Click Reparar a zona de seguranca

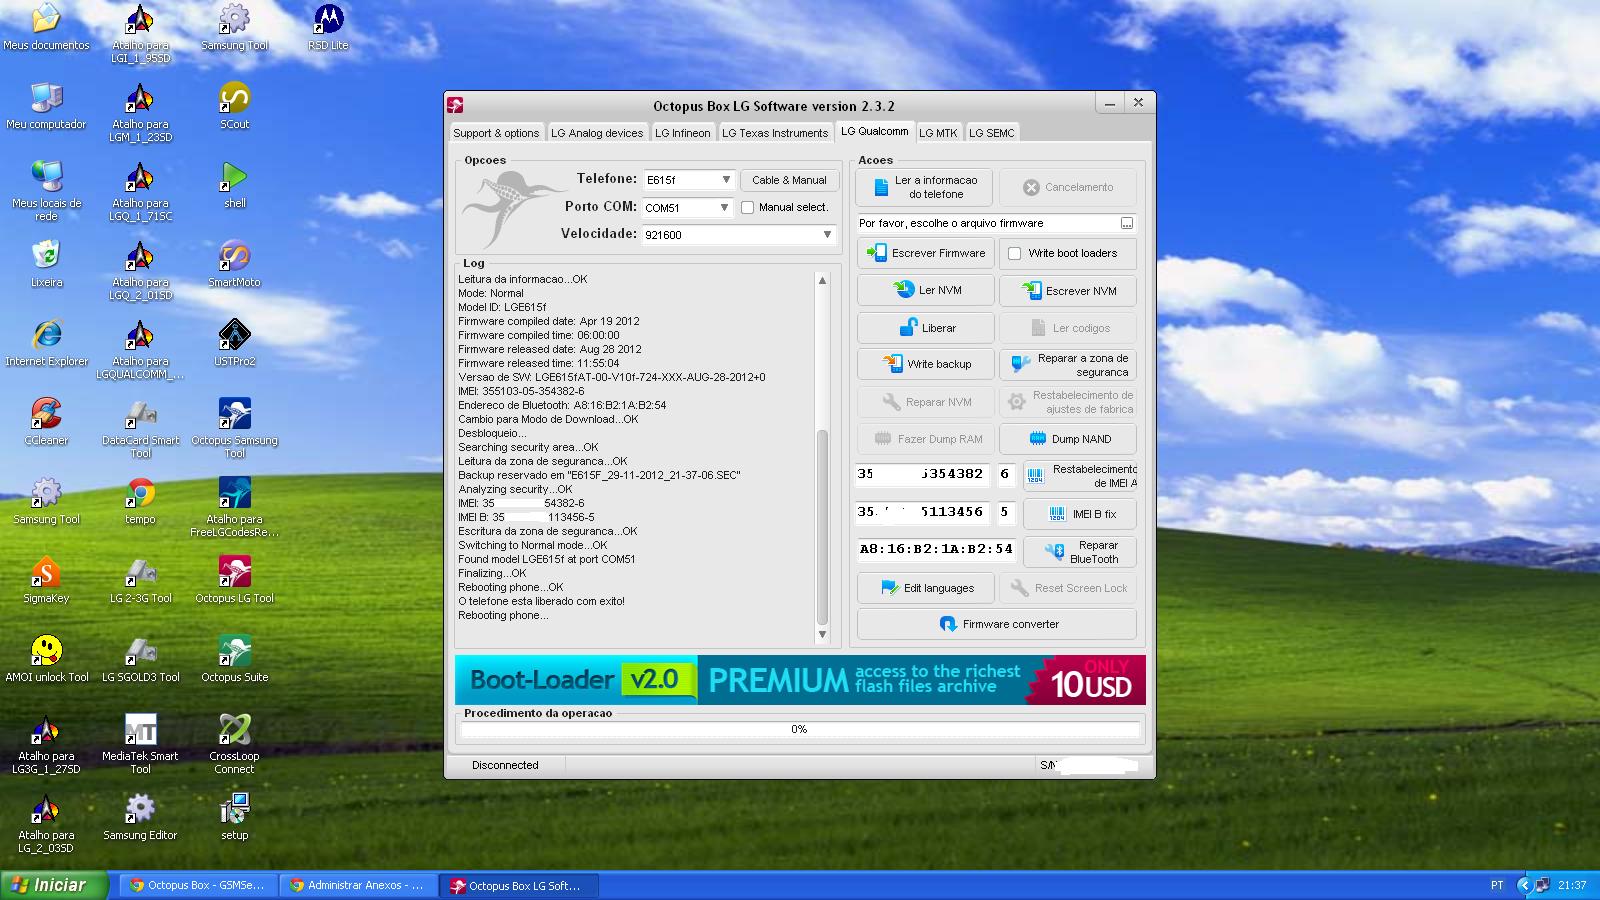point(1068,365)
